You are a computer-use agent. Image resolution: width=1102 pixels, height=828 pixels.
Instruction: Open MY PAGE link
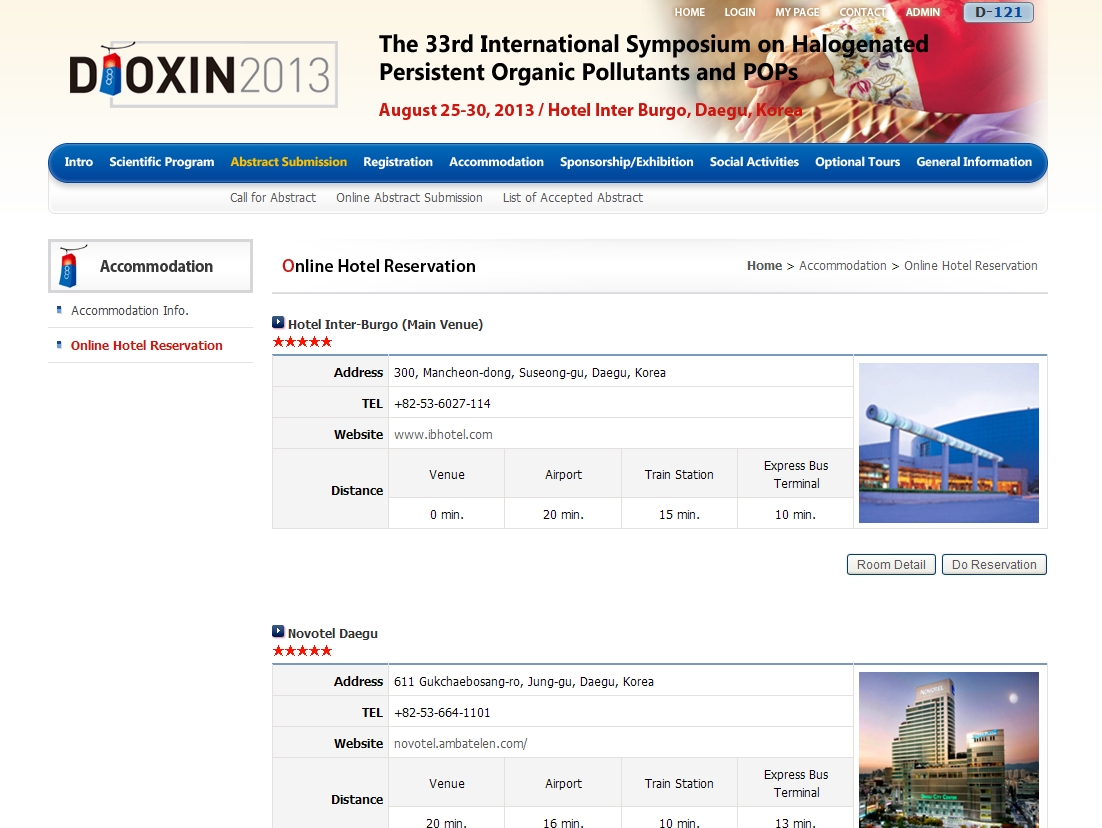point(797,12)
